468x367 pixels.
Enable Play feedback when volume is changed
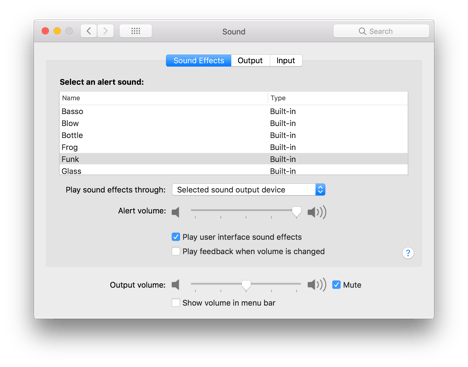coord(176,251)
